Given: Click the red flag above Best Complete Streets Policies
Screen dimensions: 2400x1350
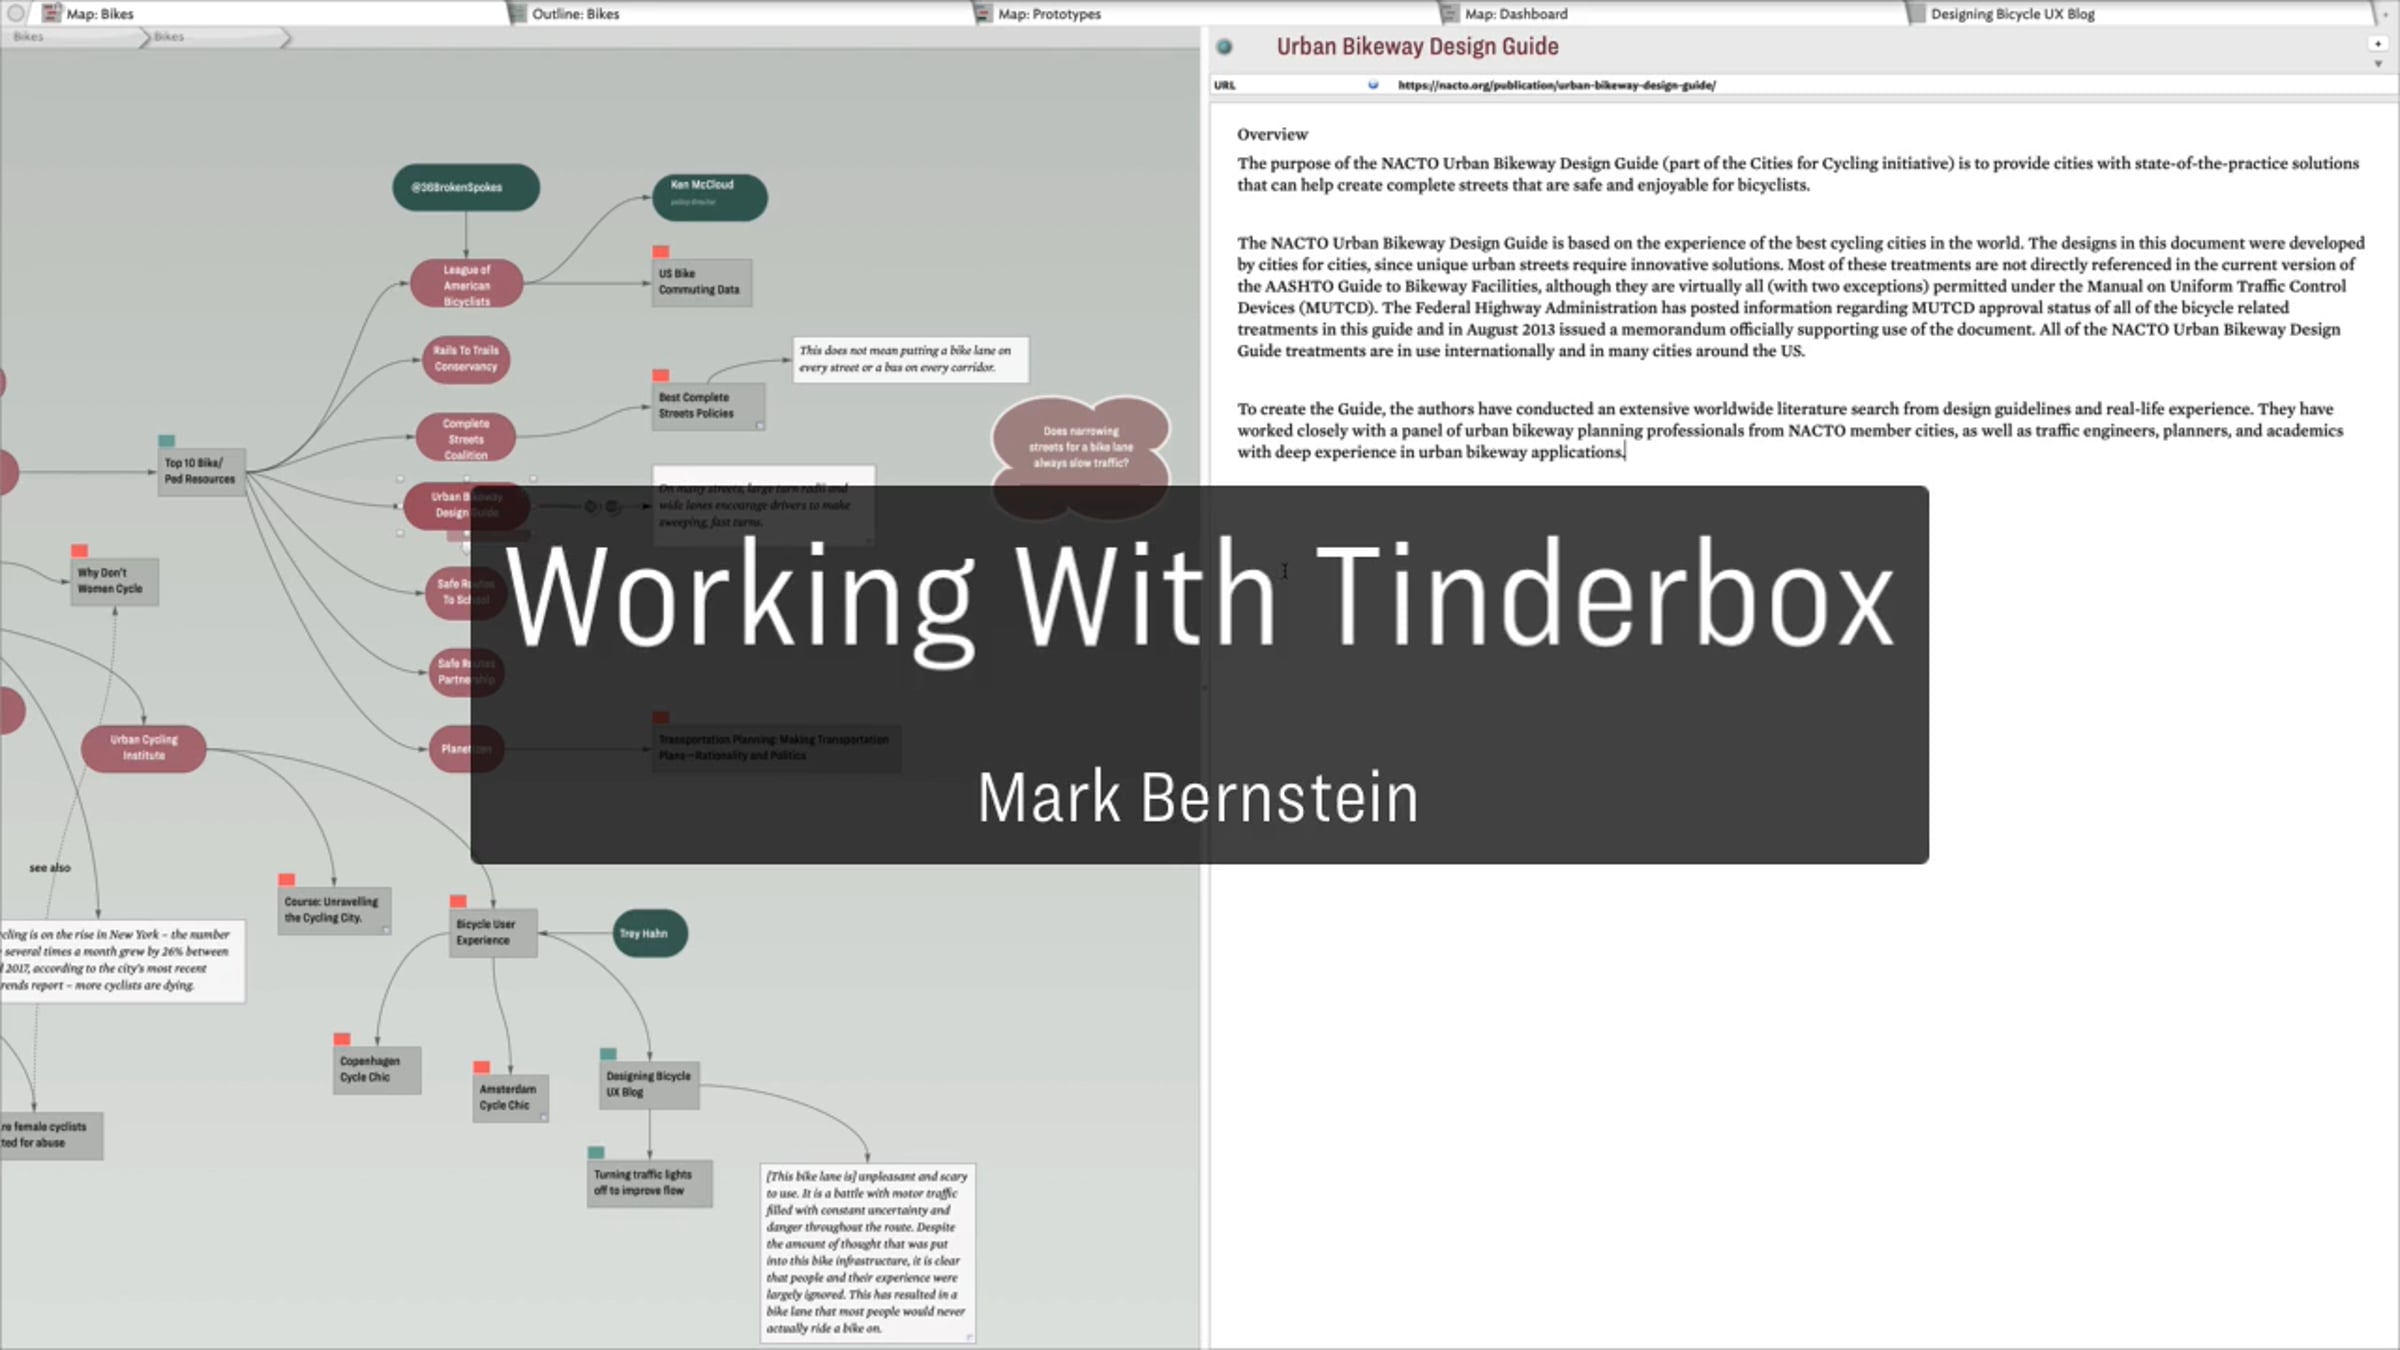Looking at the screenshot, I should pos(661,376).
